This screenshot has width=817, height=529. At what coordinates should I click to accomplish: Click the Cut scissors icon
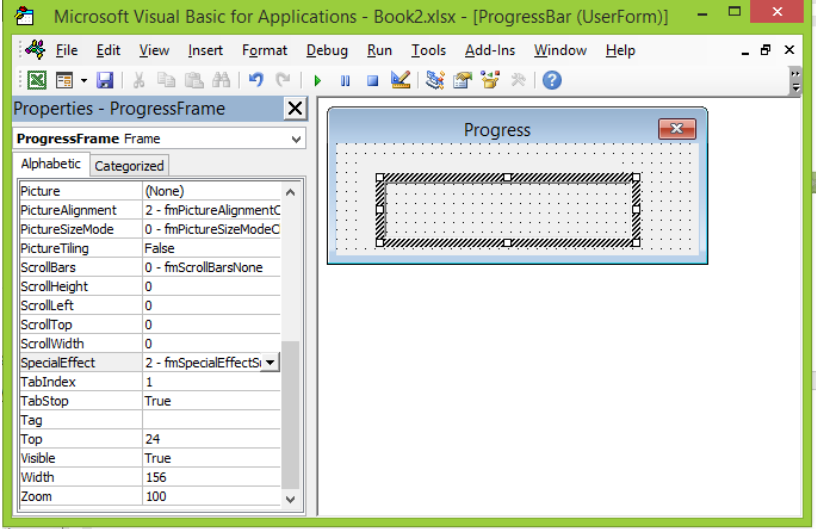tap(139, 80)
